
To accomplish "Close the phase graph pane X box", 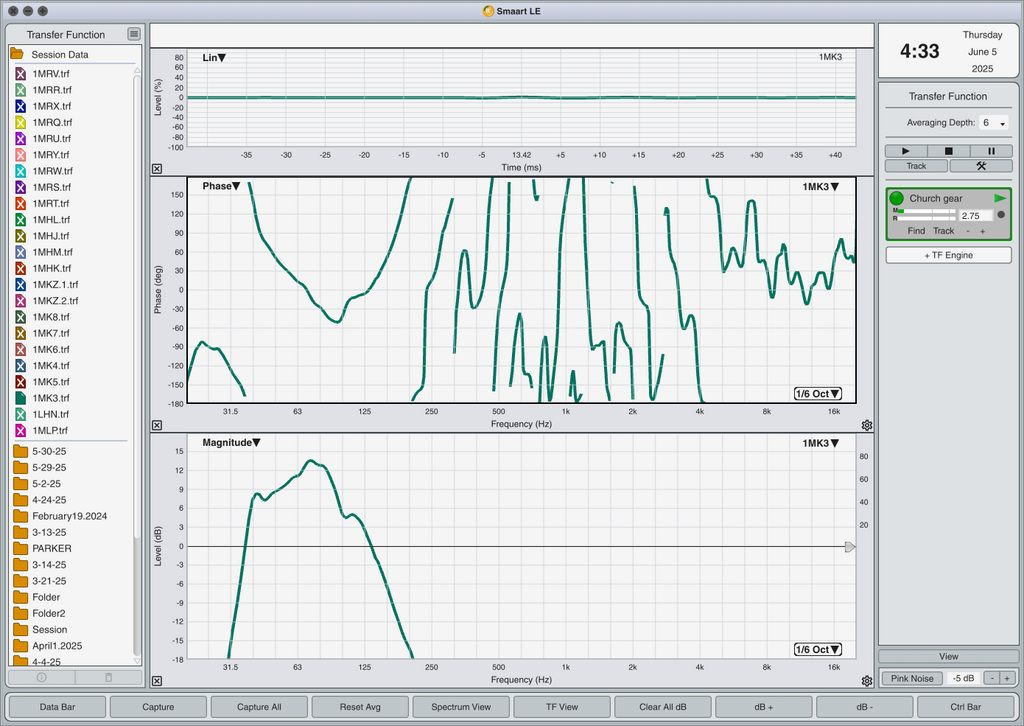I will point(157,425).
